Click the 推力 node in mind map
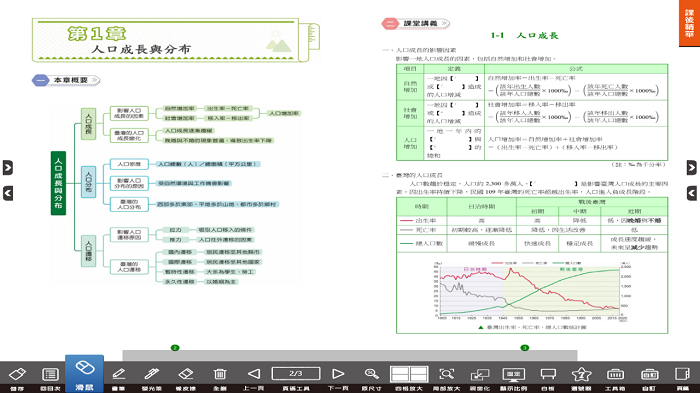The image size is (700, 393). (175, 240)
